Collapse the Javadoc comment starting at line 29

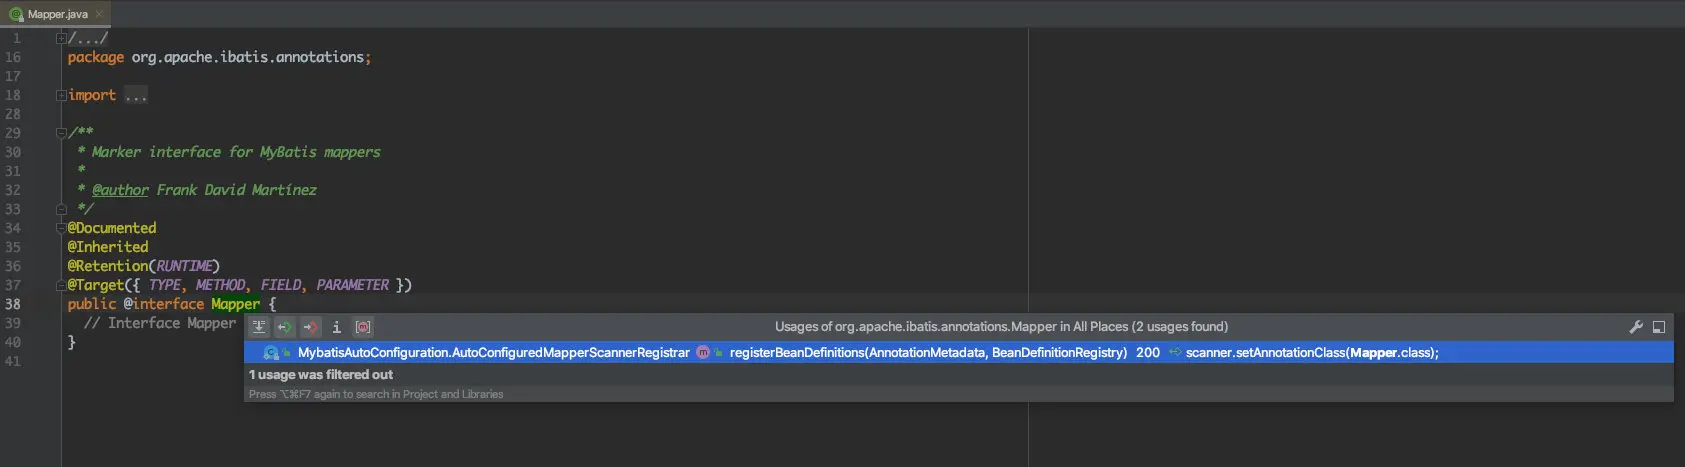pyautogui.click(x=61, y=132)
